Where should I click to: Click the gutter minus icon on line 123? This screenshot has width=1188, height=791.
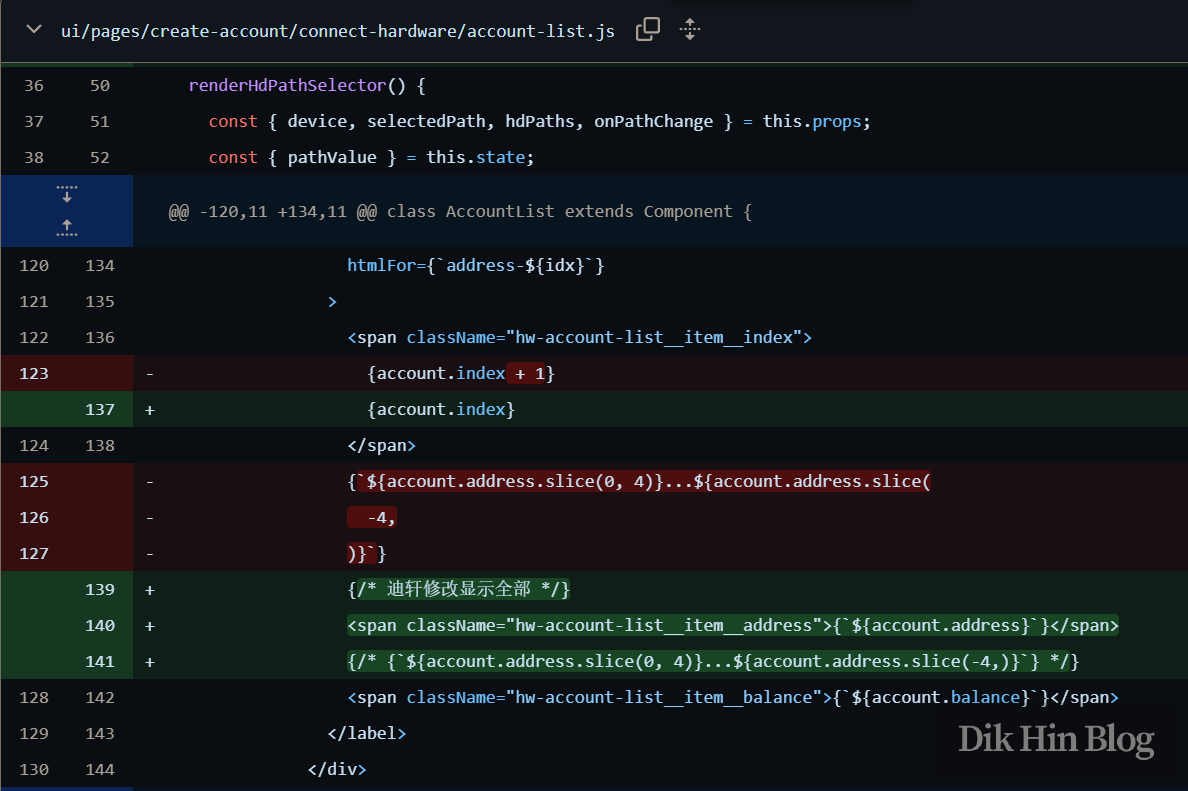(x=148, y=373)
